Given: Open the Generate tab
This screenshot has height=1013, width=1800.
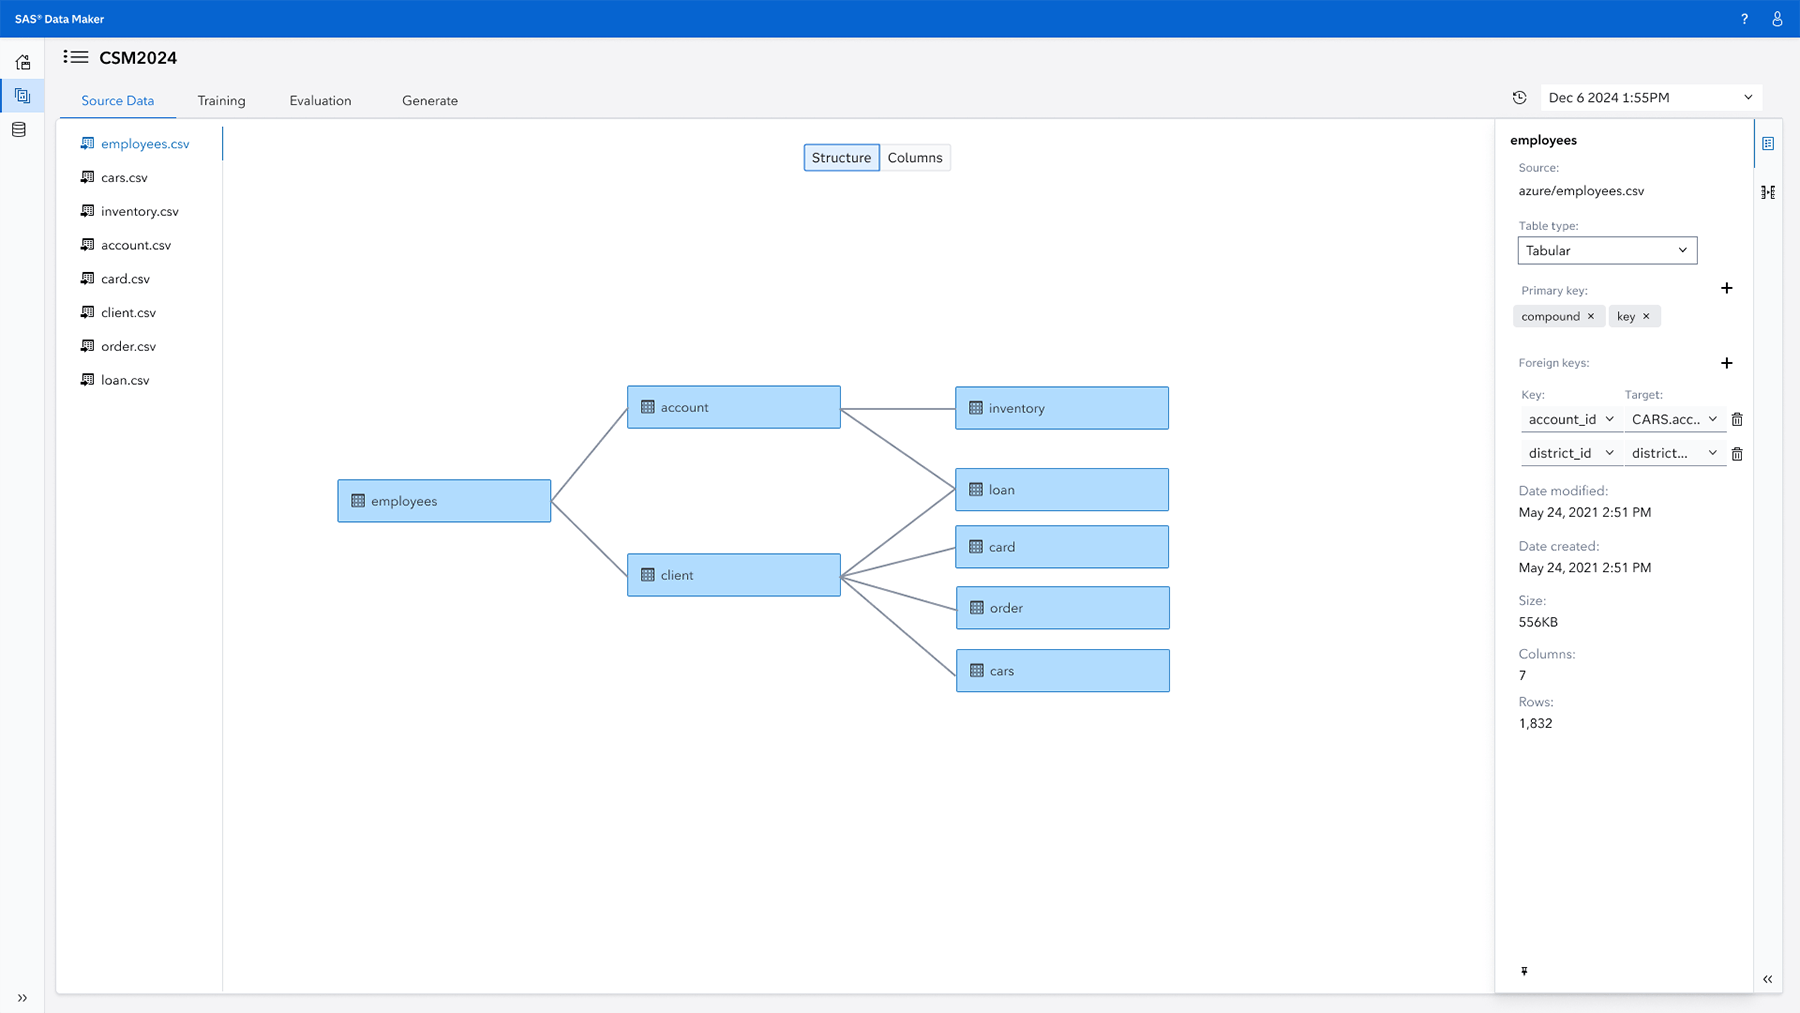Looking at the screenshot, I should tap(429, 100).
